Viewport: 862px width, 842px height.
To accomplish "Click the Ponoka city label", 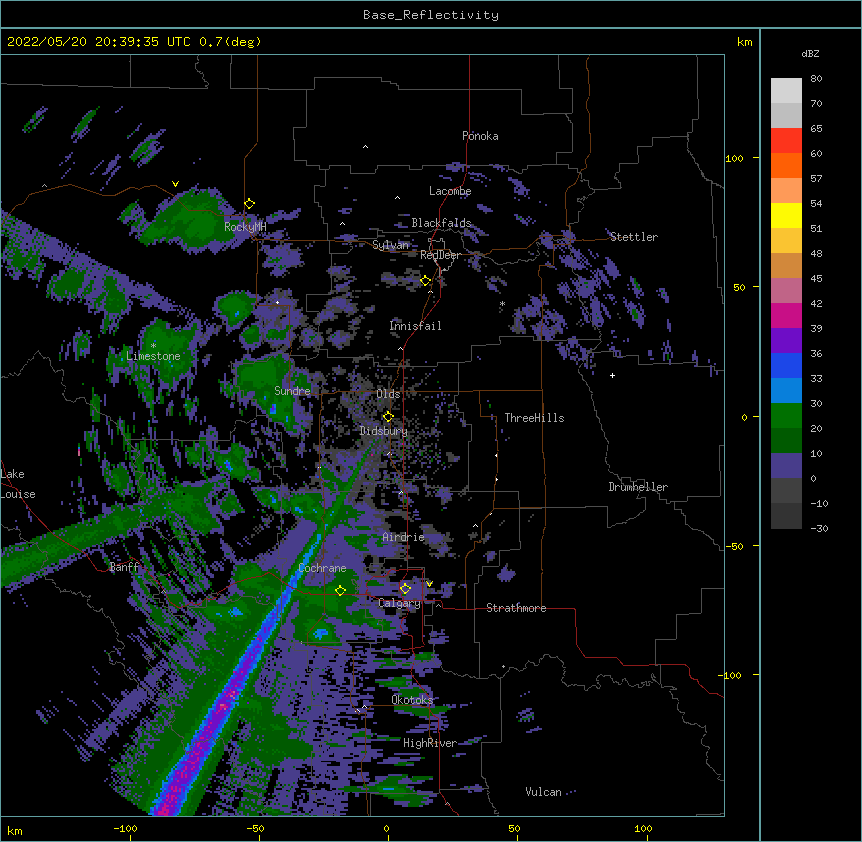I will (x=480, y=136).
